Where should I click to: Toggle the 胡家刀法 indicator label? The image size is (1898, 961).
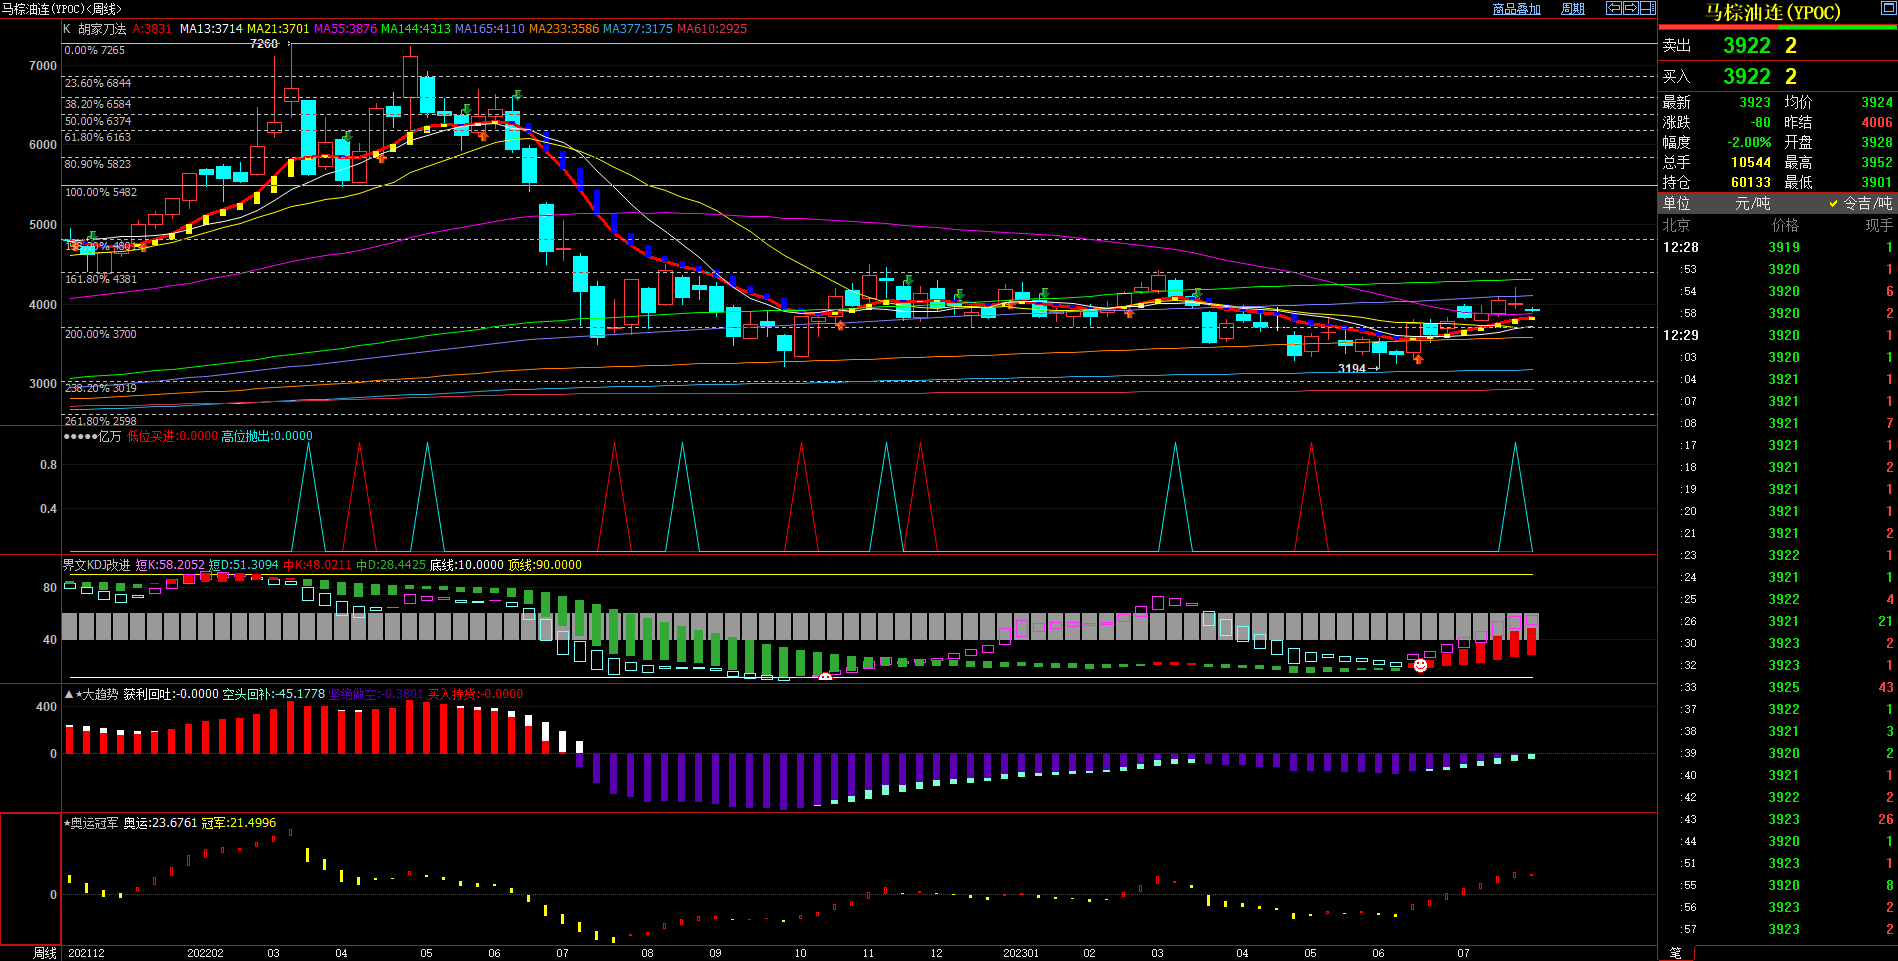[x=102, y=29]
